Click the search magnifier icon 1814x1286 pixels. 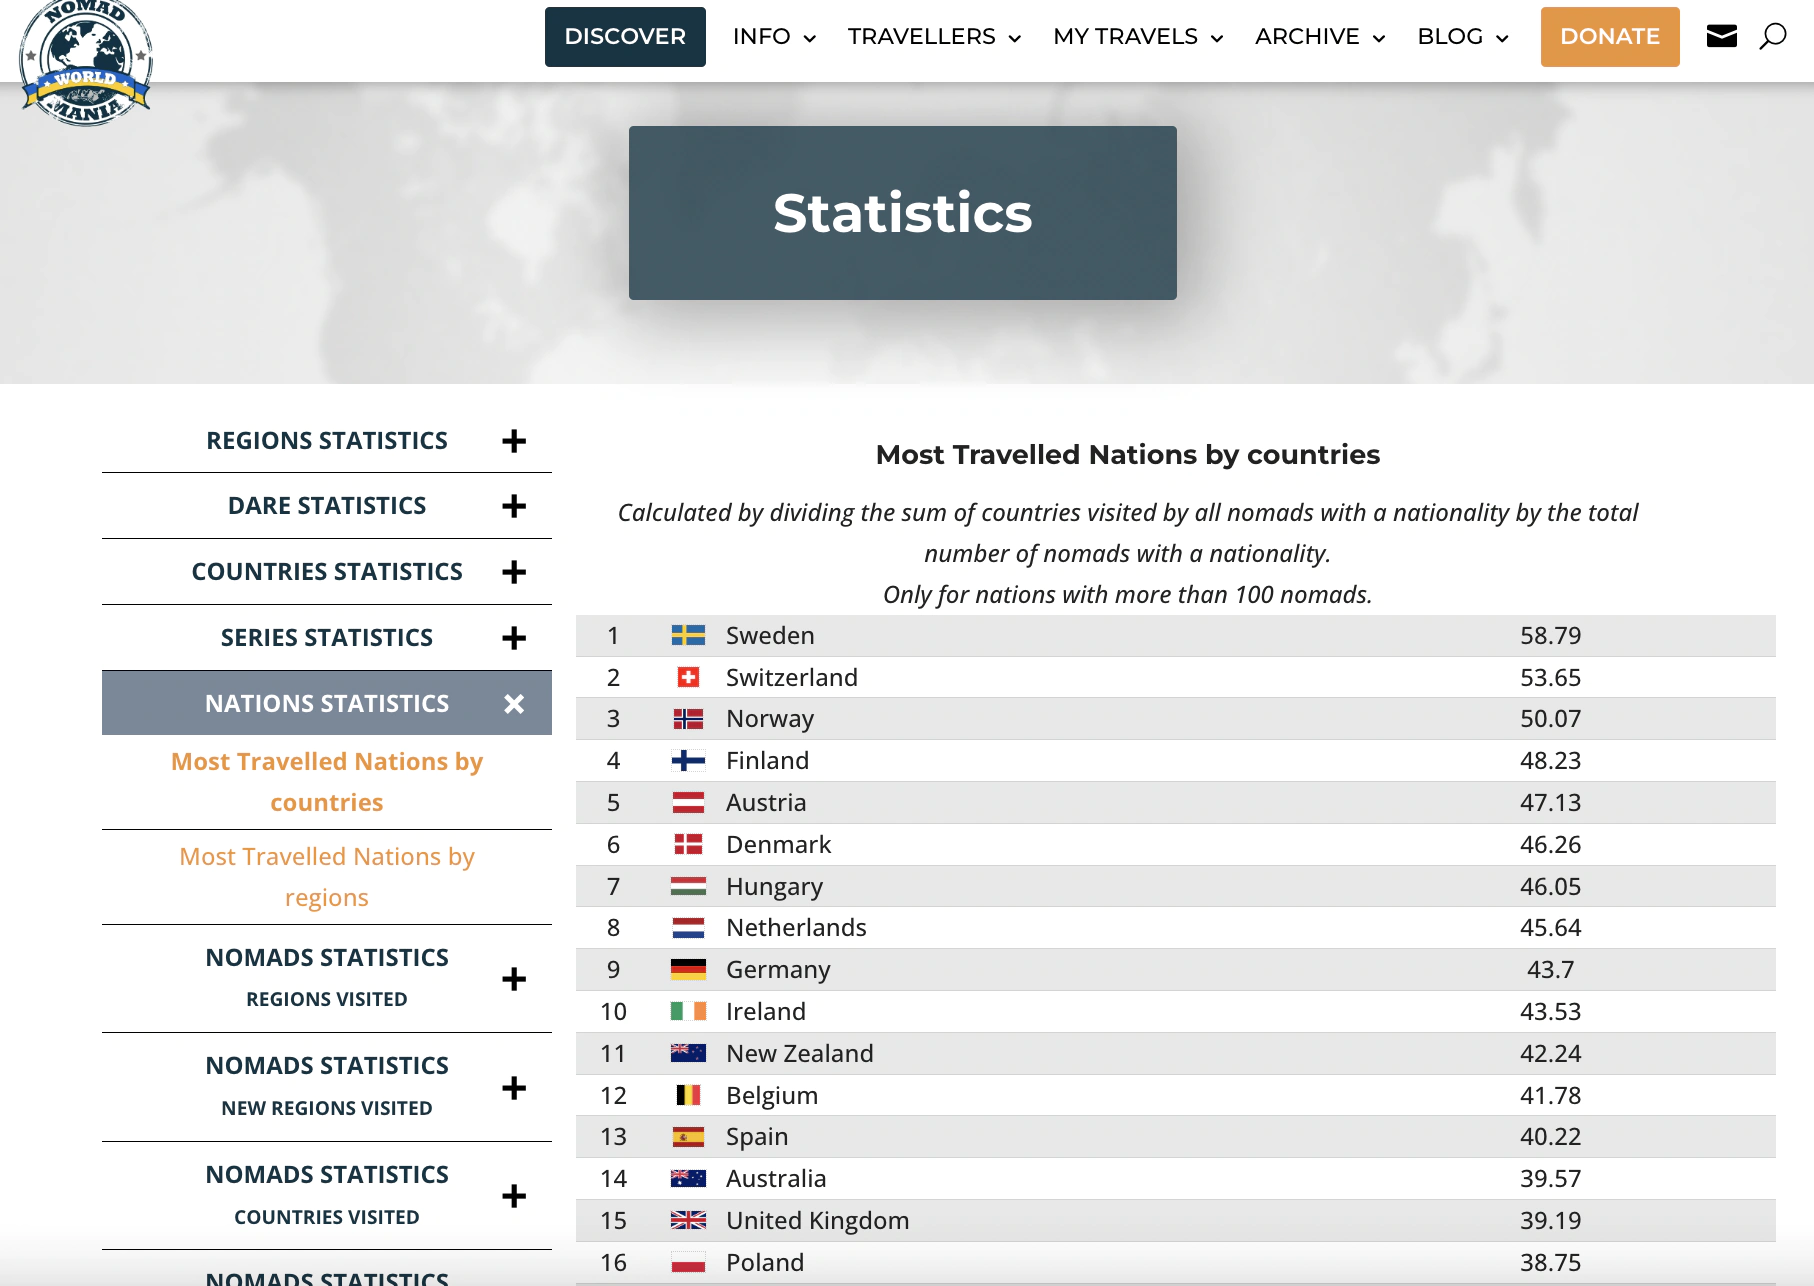coord(1772,37)
